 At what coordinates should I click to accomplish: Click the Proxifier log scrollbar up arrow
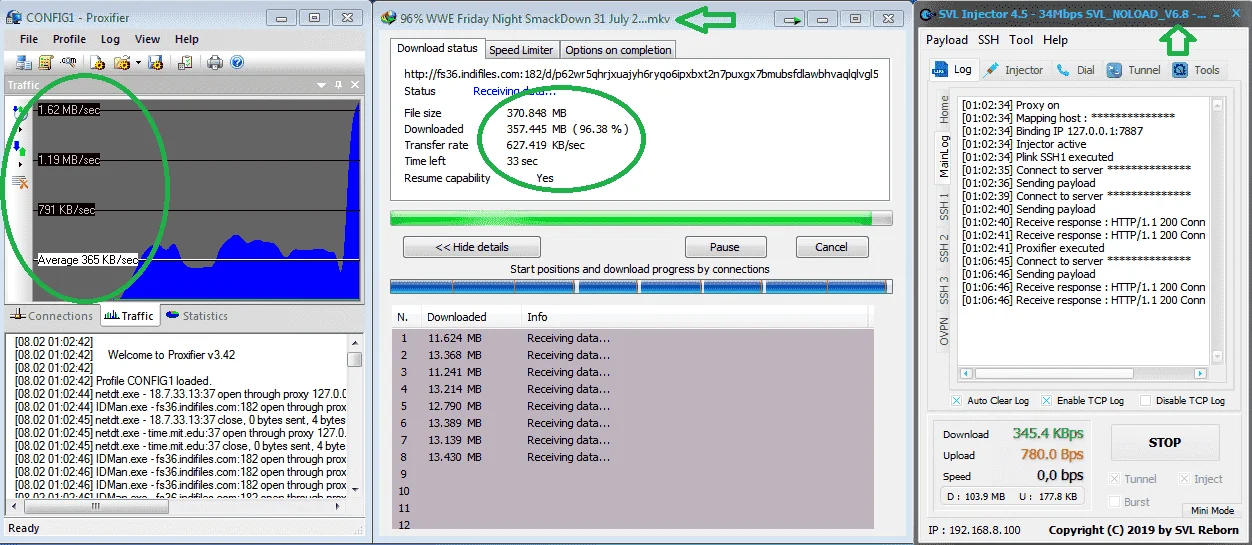355,343
